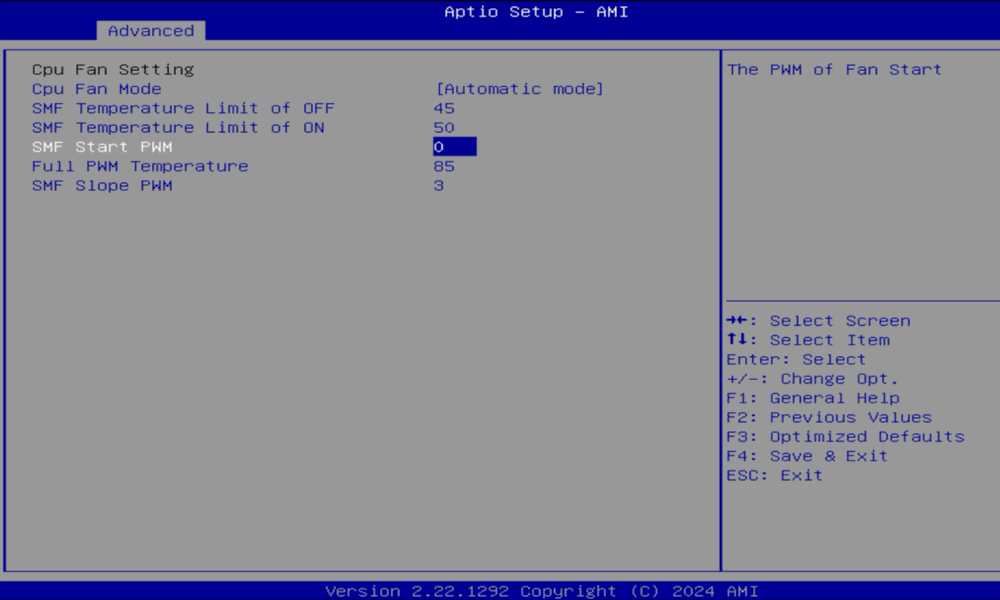Image resolution: width=1000 pixels, height=600 pixels.
Task: Select Full PWM Temperature setting
Action: pos(140,166)
